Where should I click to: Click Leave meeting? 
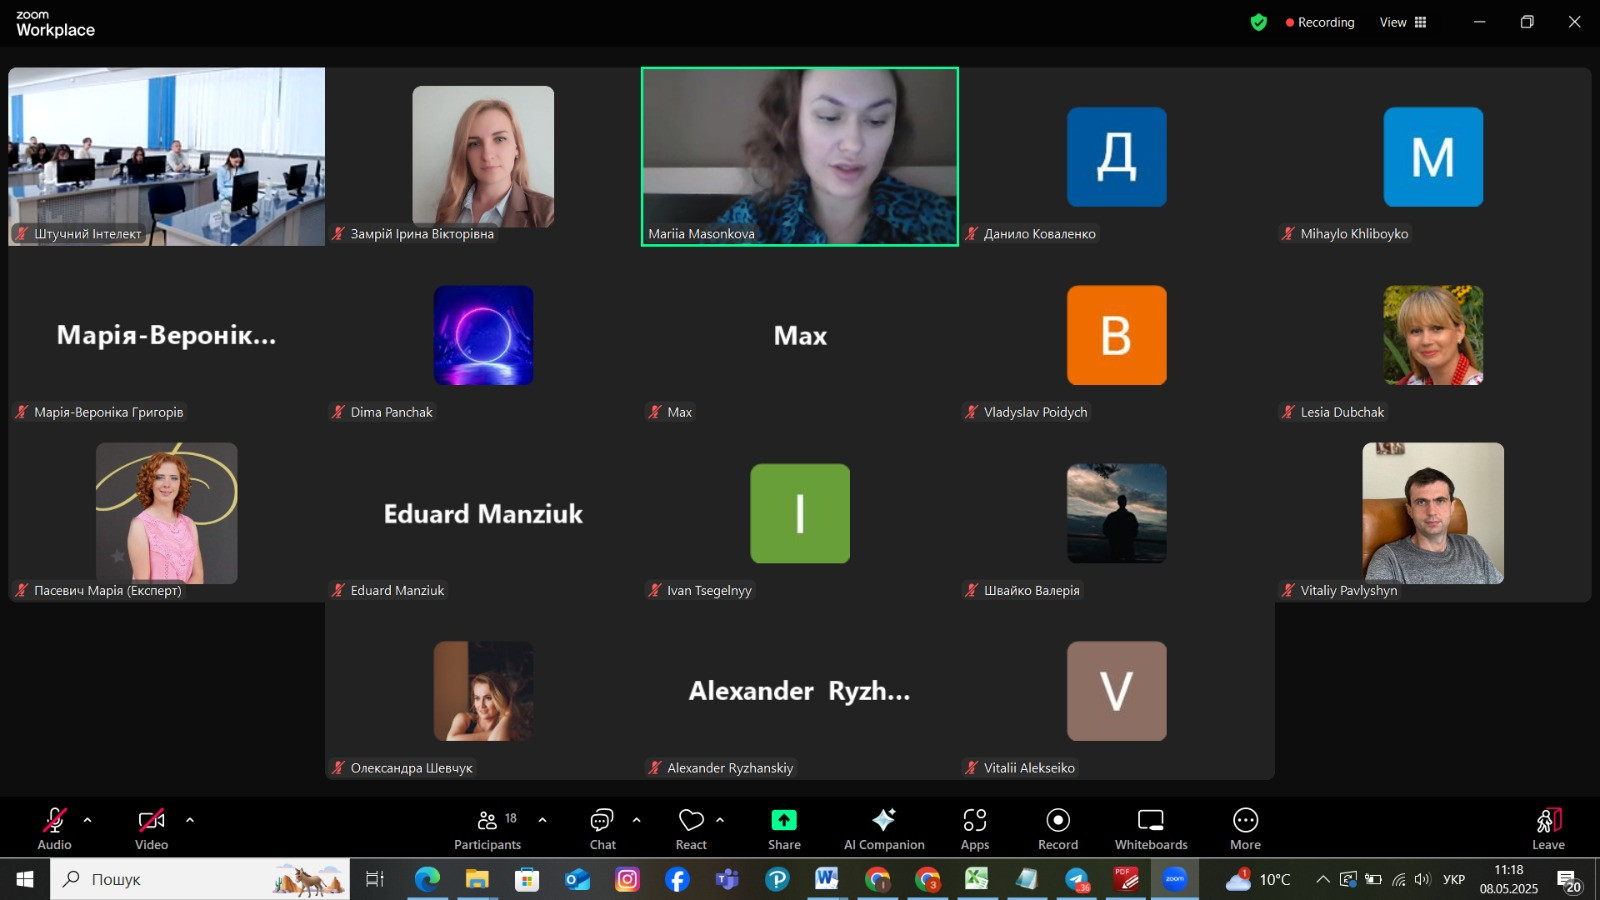click(x=1548, y=828)
